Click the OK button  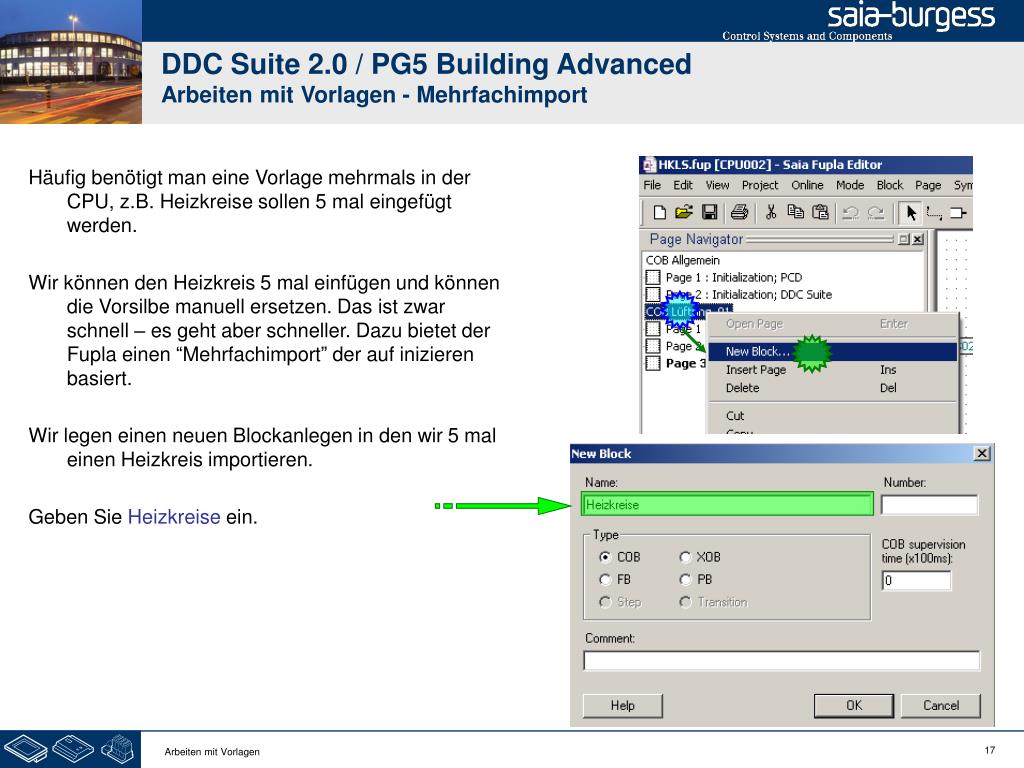(x=854, y=705)
